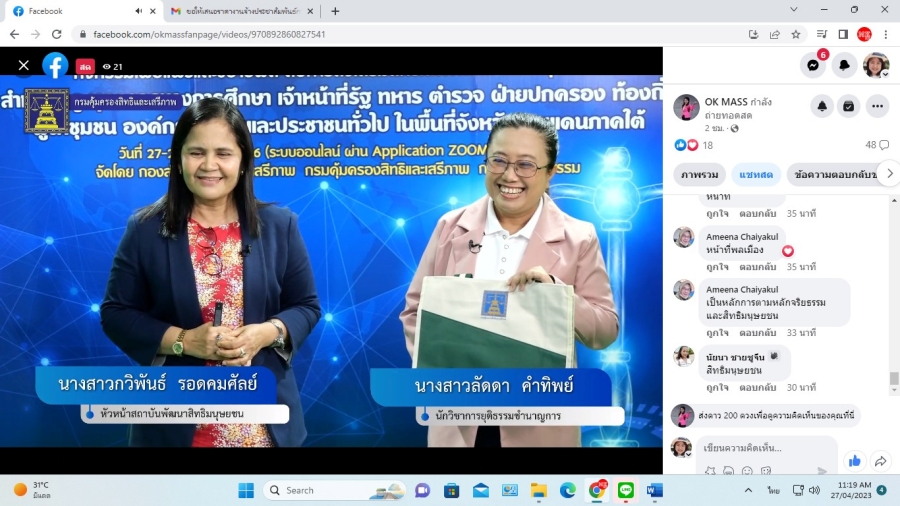This screenshot has width=900, height=506.
Task: Click the chat panel vertical scrollbar thumb
Action: (x=894, y=378)
